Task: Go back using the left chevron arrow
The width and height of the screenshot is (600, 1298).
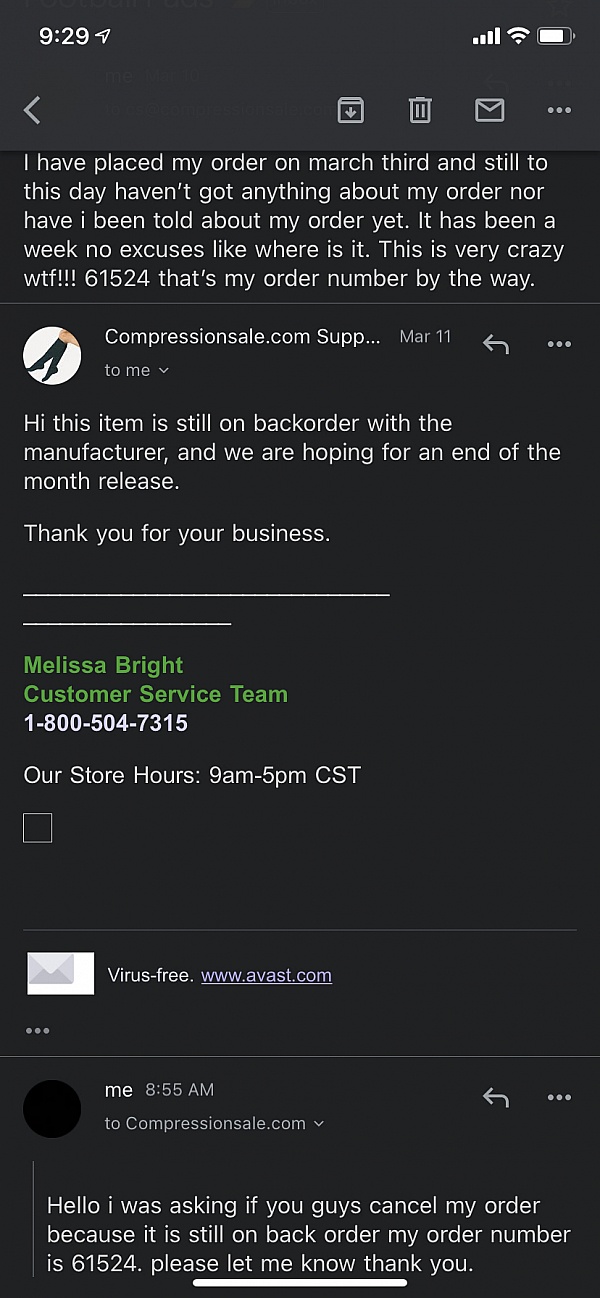Action: pyautogui.click(x=32, y=110)
